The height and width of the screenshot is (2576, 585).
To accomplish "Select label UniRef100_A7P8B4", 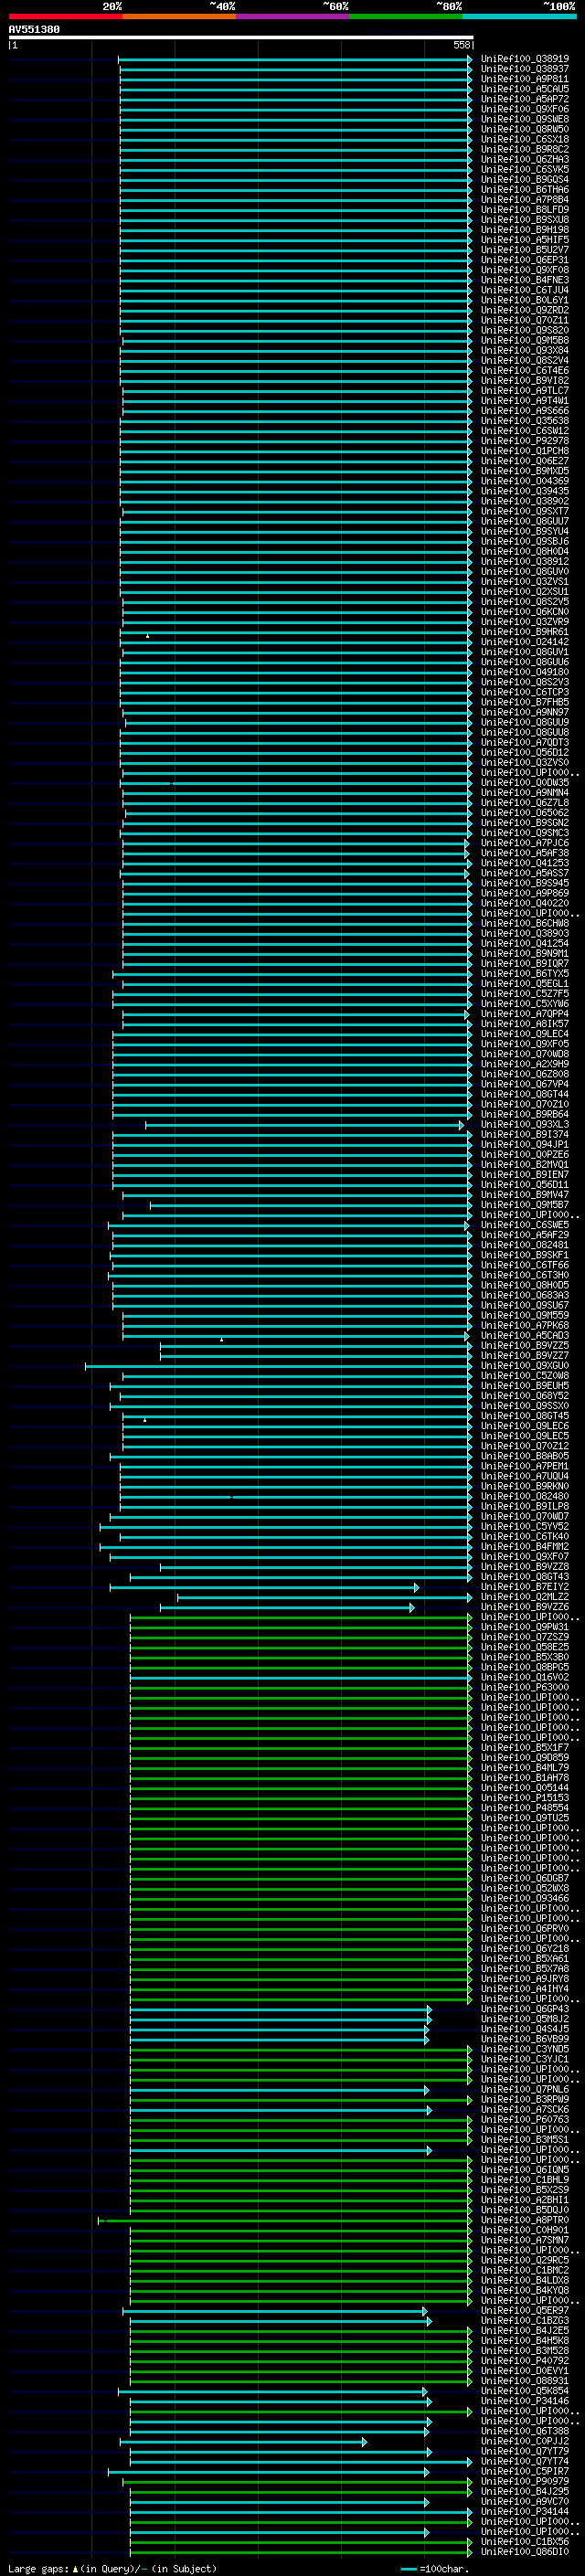I will pos(525,200).
